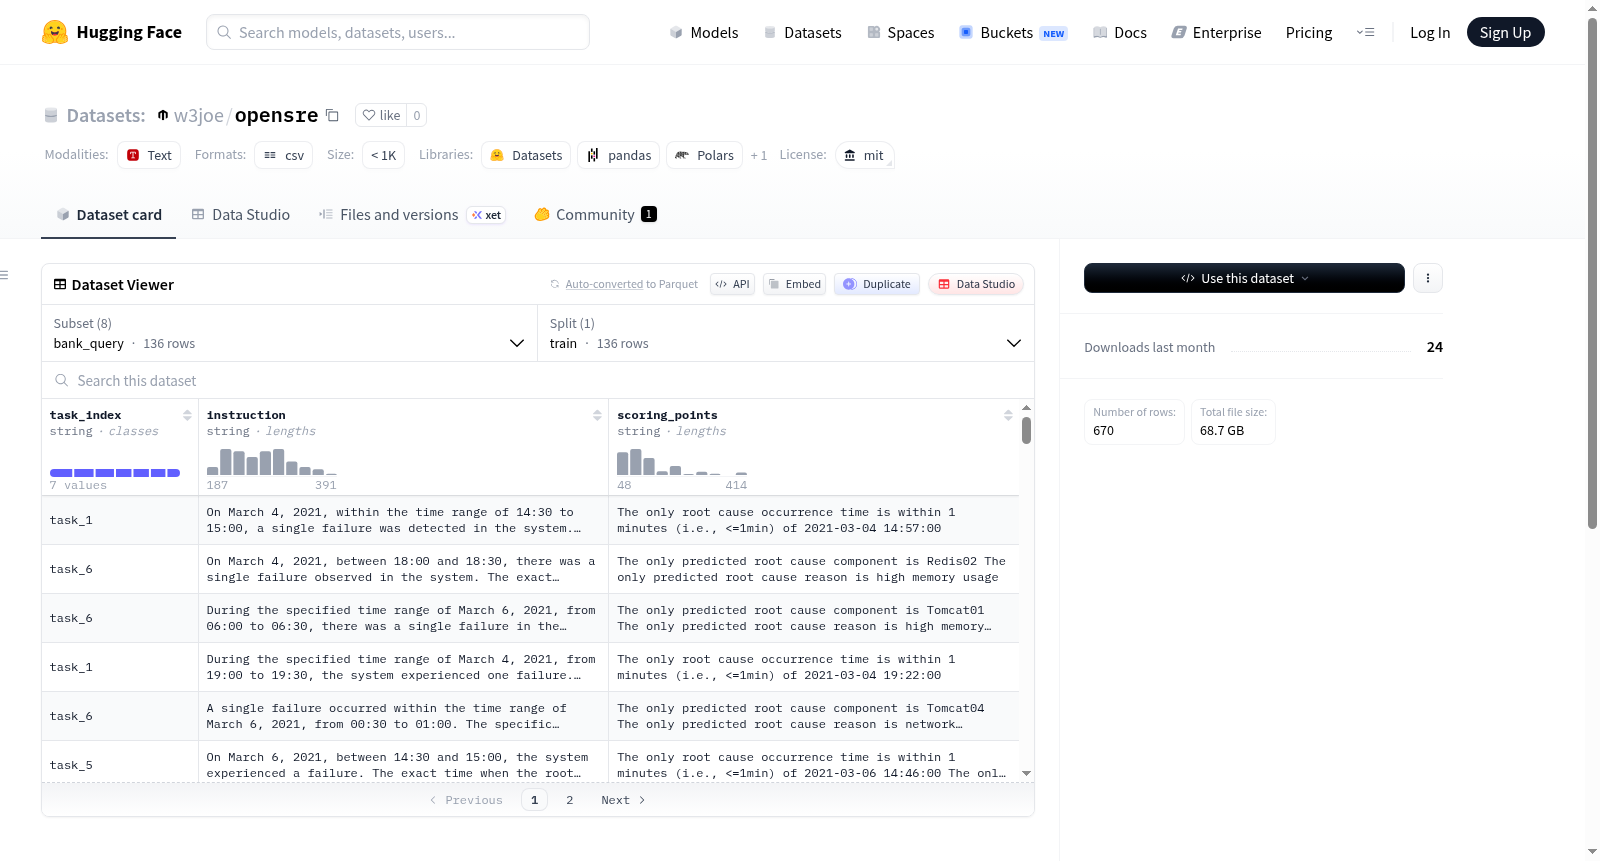
Task: Open the API button in viewer
Action: [732, 284]
